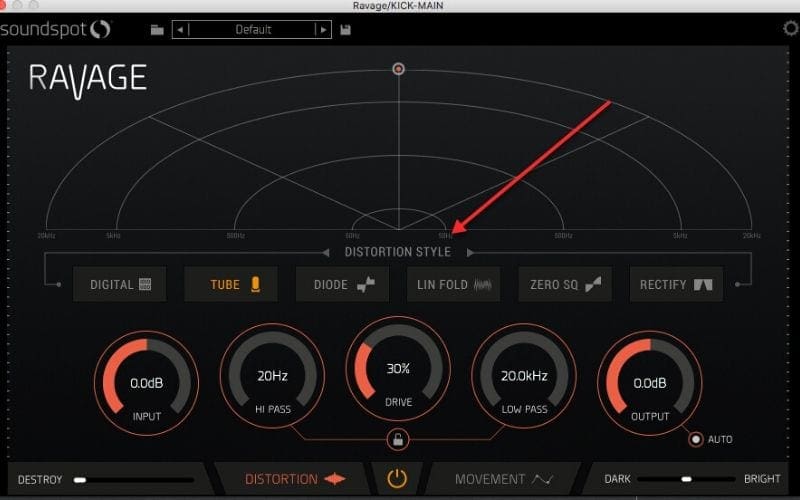This screenshot has height=500, width=800.
Task: Click the left arrow beside DISTORTION STYLE
Action: (x=326, y=253)
